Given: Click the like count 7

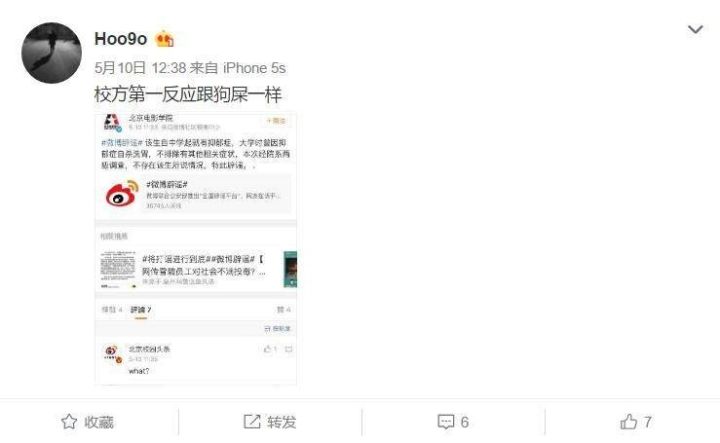Looking at the screenshot, I should 647,422.
